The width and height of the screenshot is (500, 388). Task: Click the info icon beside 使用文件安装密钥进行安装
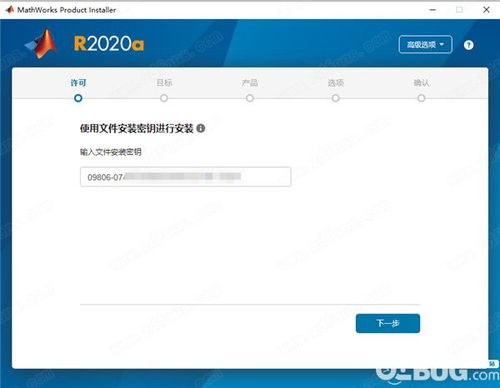[201, 128]
